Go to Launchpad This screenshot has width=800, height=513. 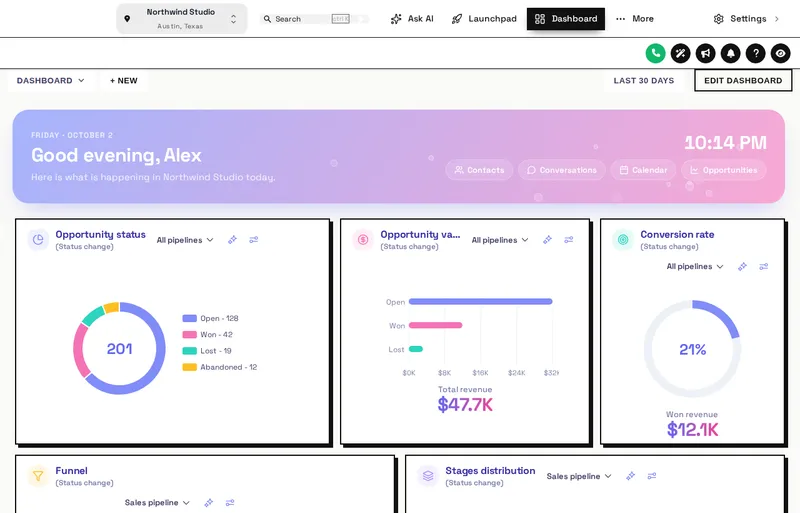click(484, 19)
